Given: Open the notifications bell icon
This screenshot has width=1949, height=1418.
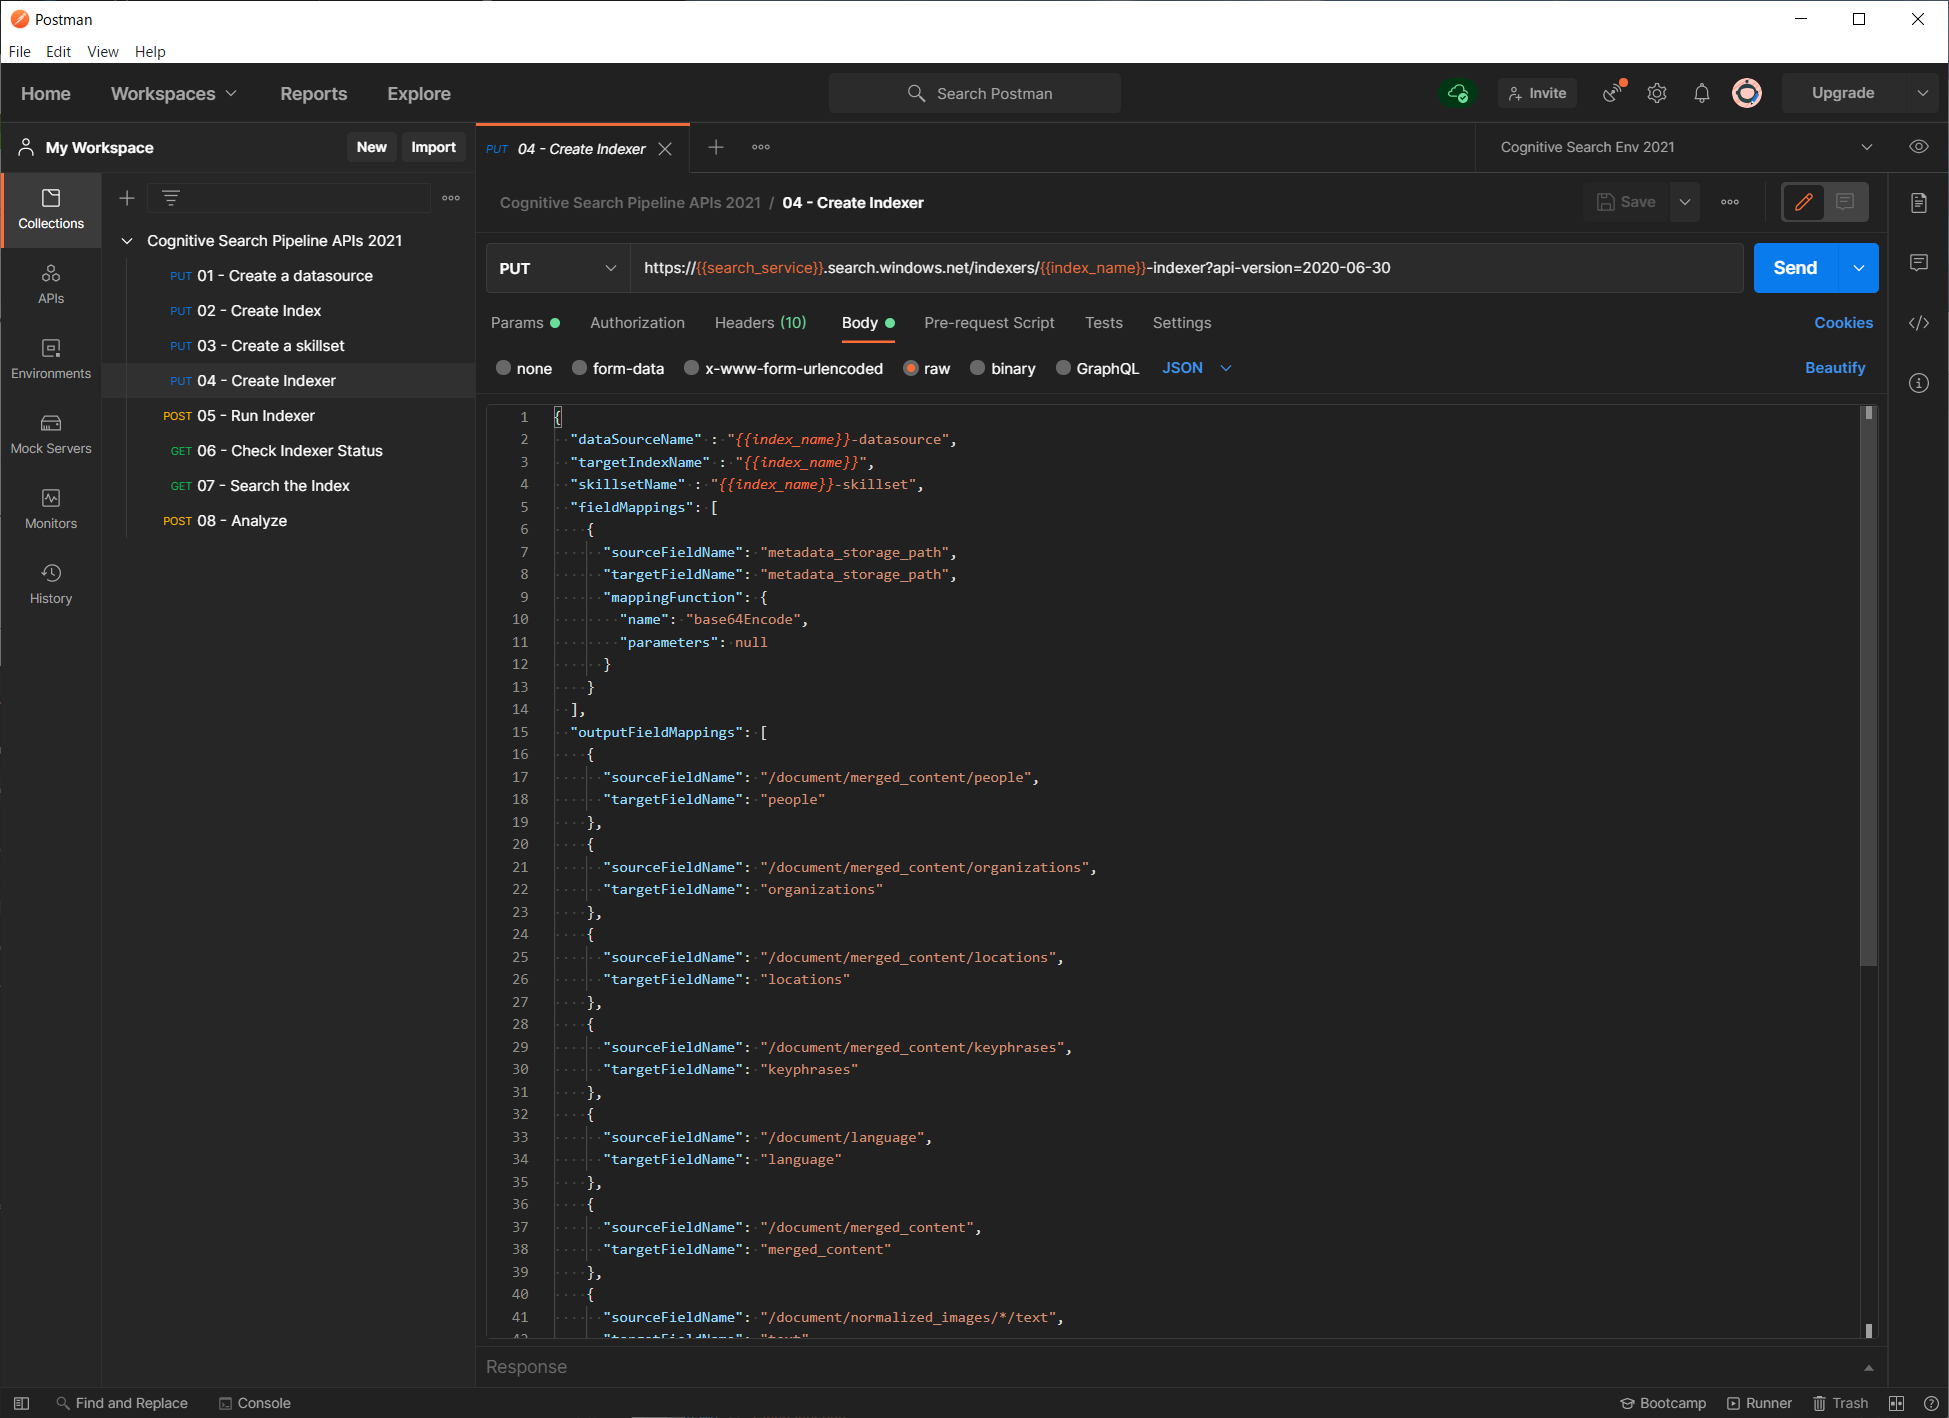Looking at the screenshot, I should (1702, 93).
